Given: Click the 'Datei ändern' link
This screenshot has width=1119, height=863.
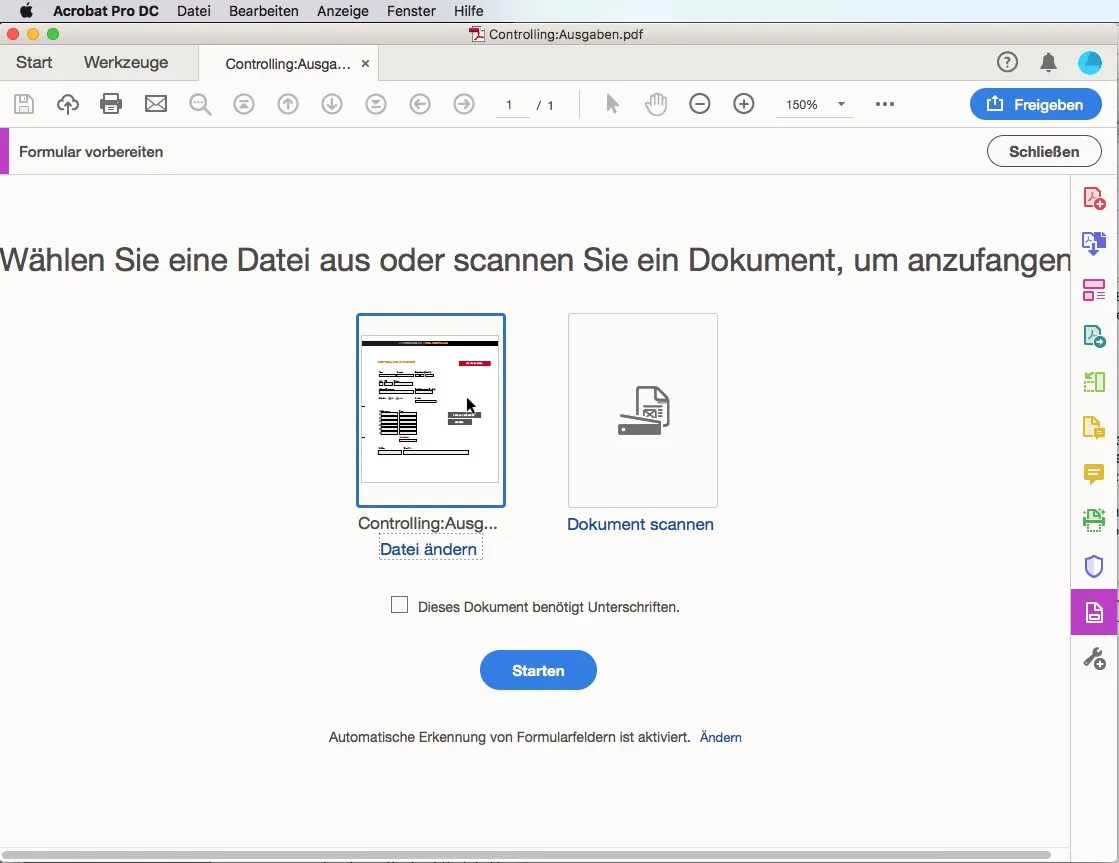Looking at the screenshot, I should point(429,549).
